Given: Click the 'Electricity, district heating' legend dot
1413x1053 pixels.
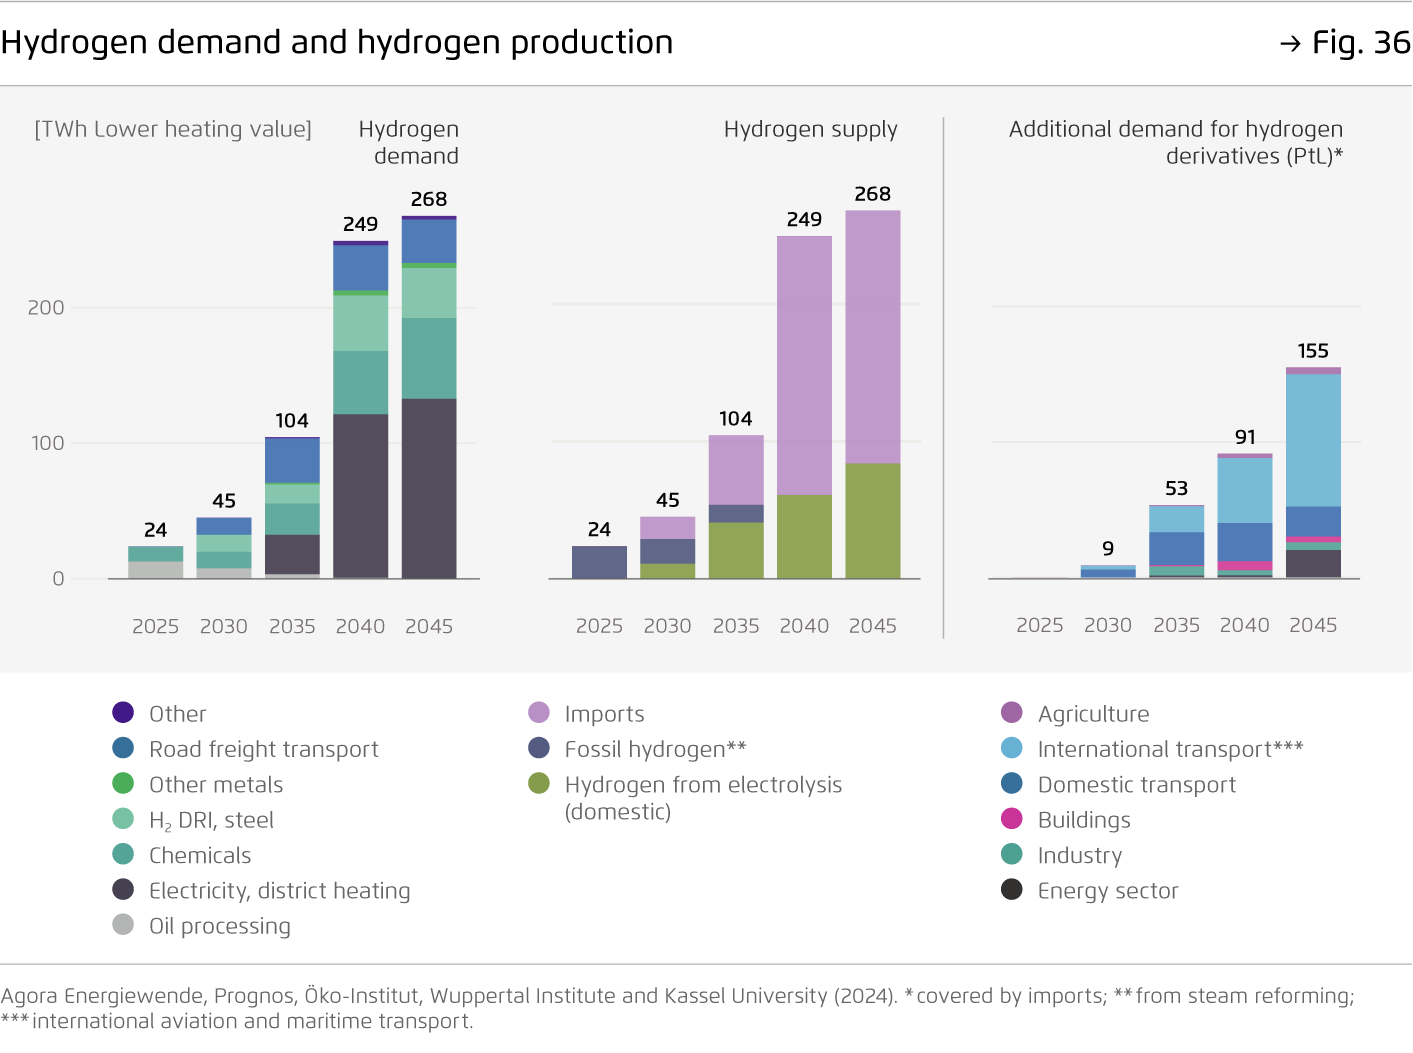Looking at the screenshot, I should [123, 889].
